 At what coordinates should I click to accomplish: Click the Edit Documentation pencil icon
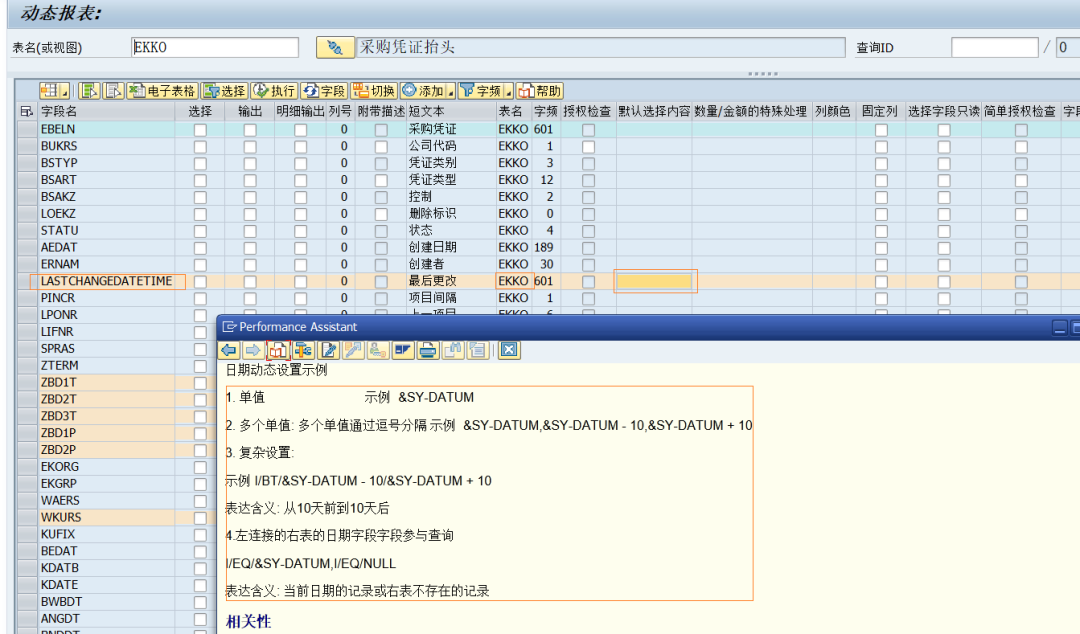329,350
